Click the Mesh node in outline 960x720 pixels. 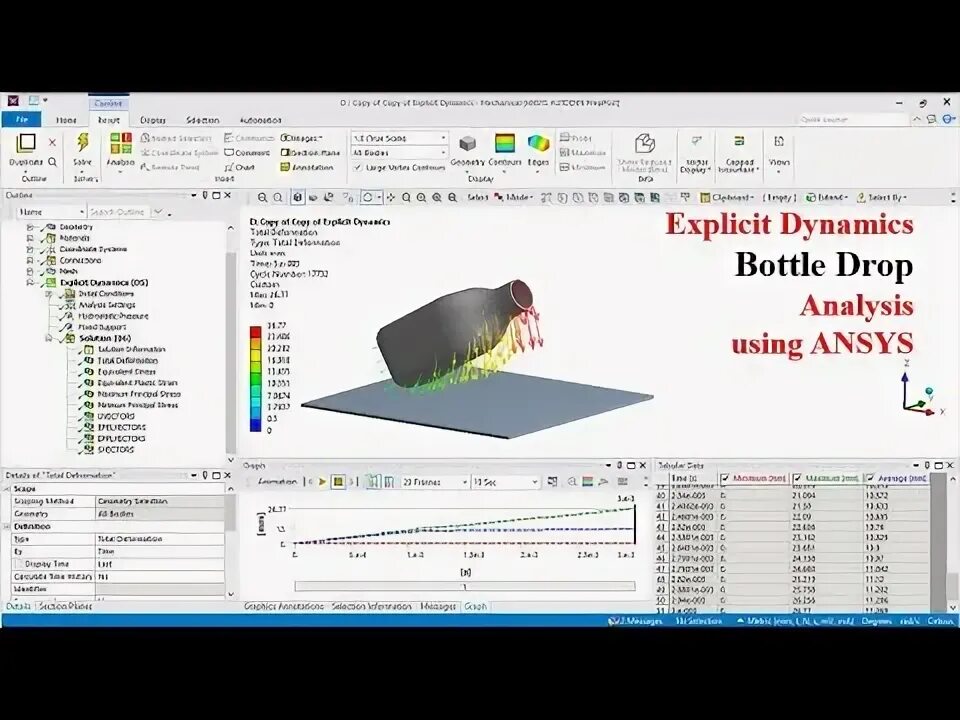coord(68,271)
